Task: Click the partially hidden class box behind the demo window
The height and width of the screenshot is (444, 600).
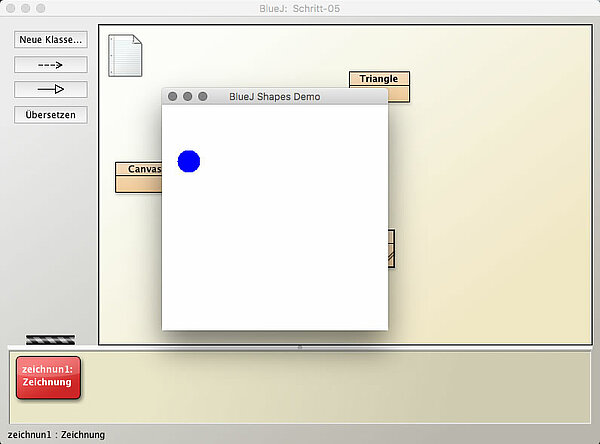Action: [391, 249]
